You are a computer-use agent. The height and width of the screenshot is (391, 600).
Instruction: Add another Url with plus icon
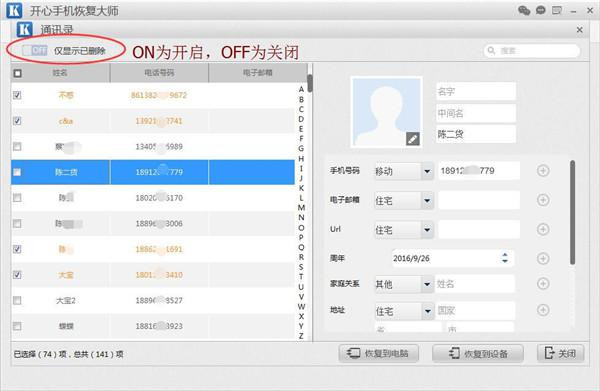tap(543, 229)
